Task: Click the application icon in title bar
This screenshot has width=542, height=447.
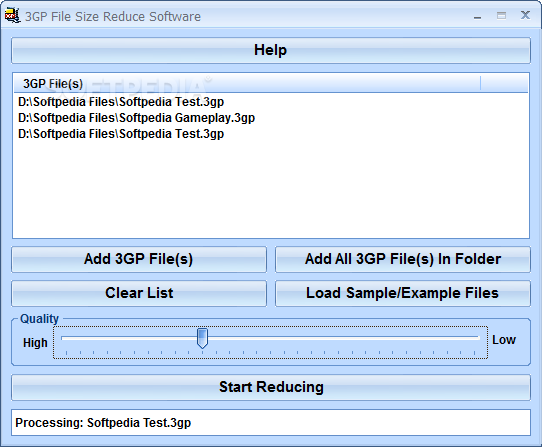Action: point(12,16)
